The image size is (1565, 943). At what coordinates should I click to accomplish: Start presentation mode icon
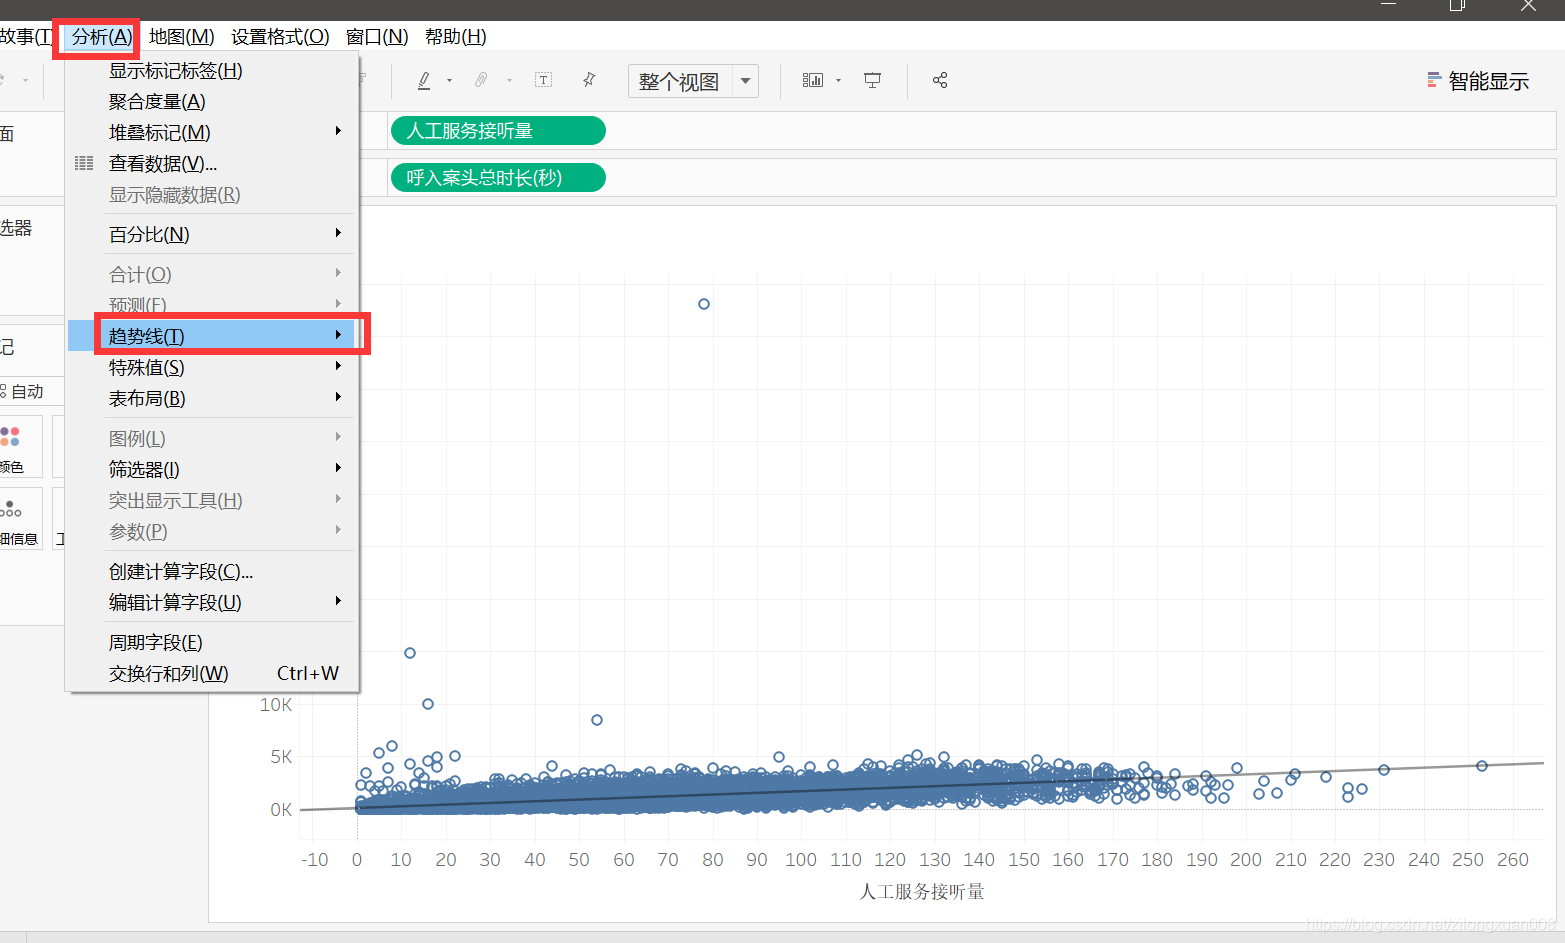[872, 80]
